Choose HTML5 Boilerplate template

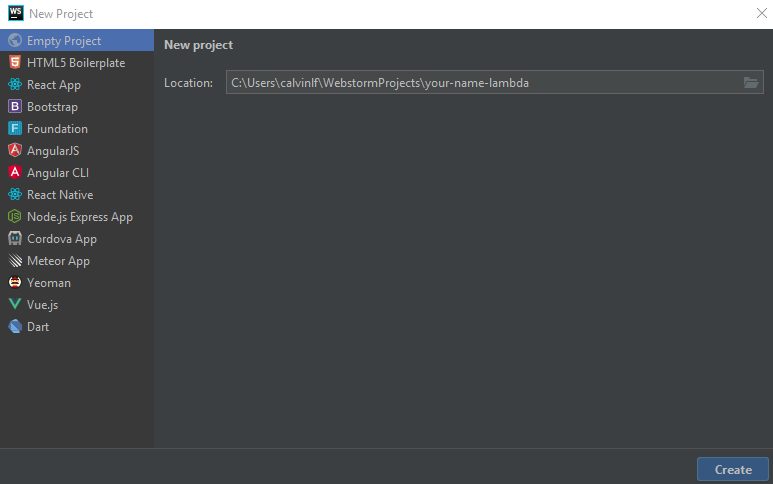pyautogui.click(x=77, y=63)
